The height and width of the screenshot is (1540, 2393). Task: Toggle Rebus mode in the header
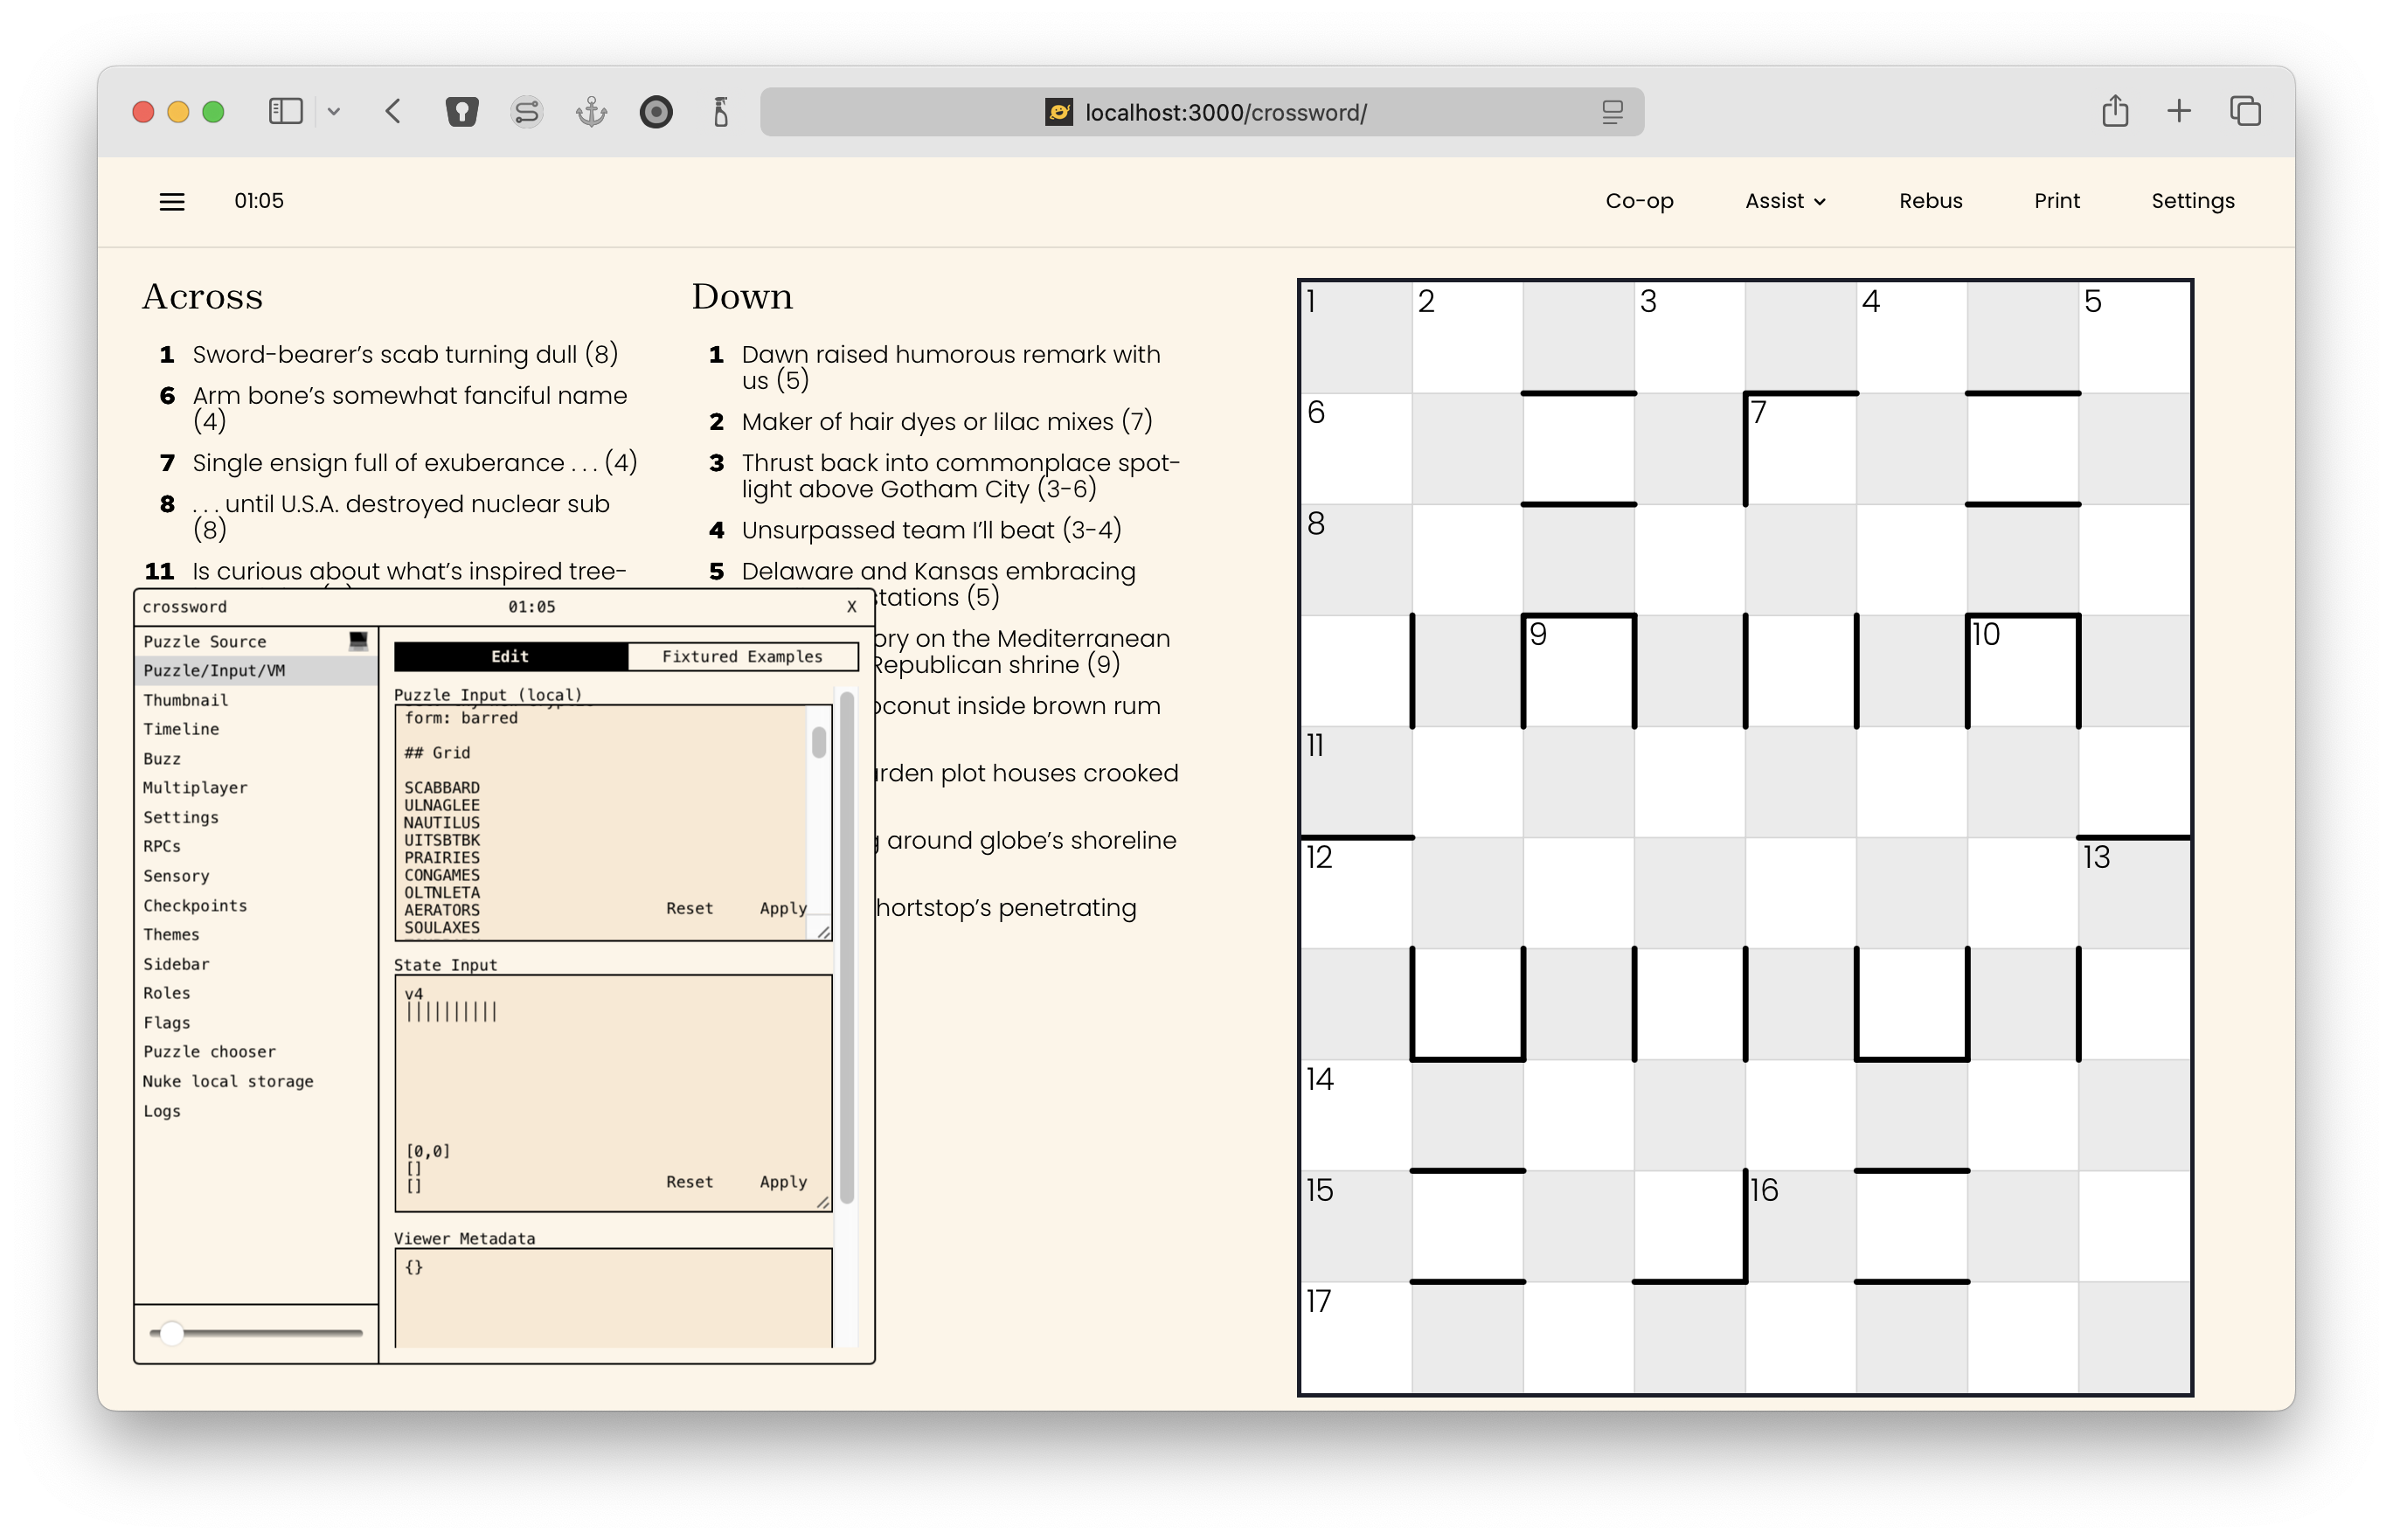(1930, 201)
